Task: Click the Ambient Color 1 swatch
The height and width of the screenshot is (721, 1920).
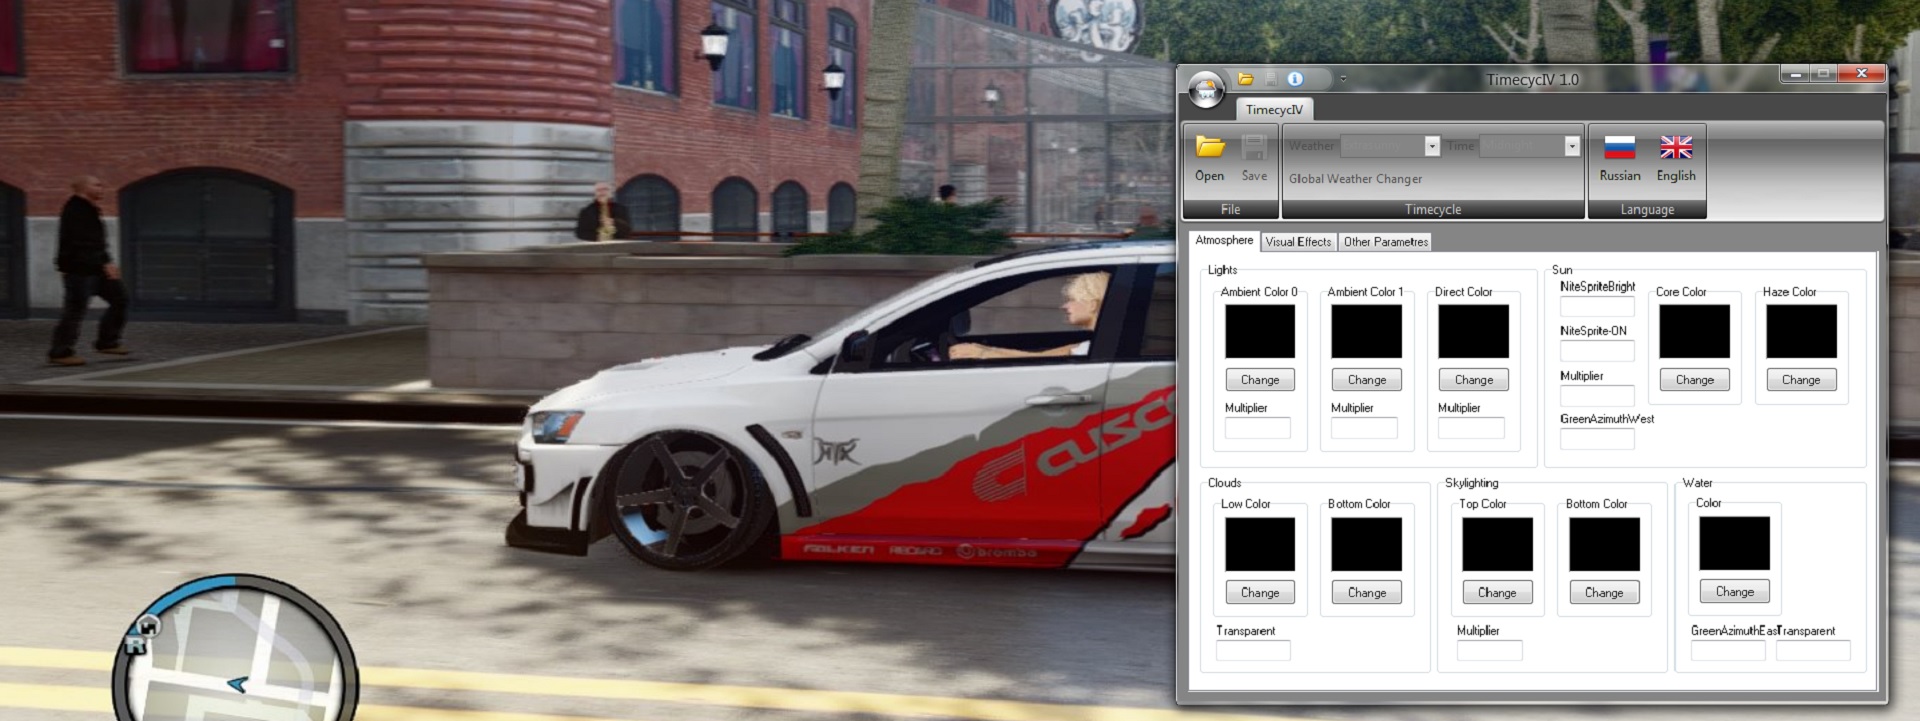Action: (x=1367, y=331)
